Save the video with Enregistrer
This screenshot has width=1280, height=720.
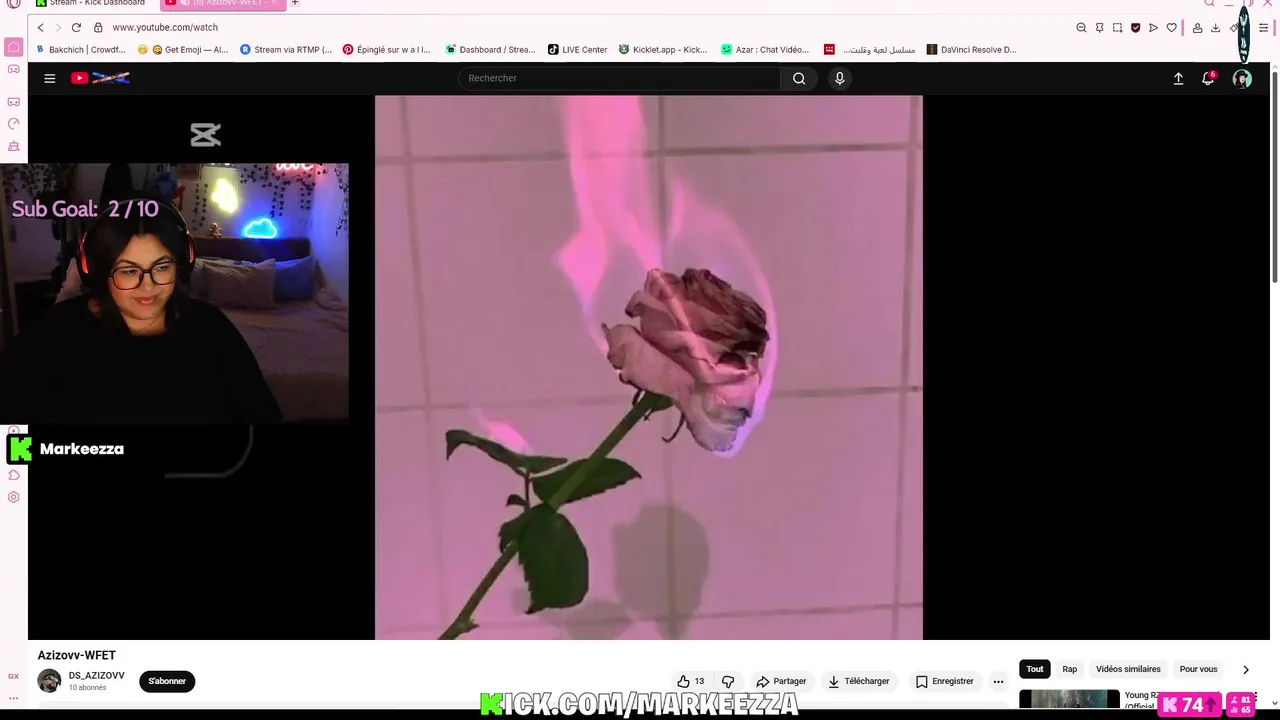(944, 681)
